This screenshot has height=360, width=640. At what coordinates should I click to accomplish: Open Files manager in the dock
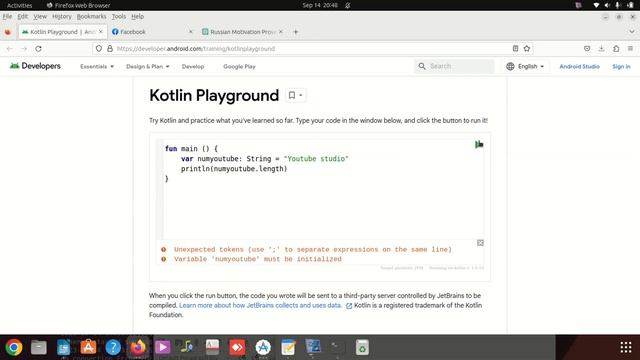pos(39,347)
